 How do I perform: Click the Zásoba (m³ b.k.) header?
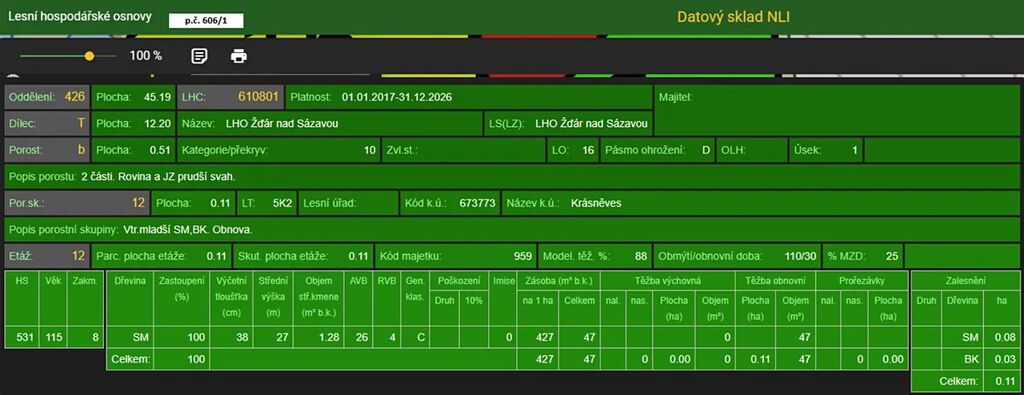557,281
